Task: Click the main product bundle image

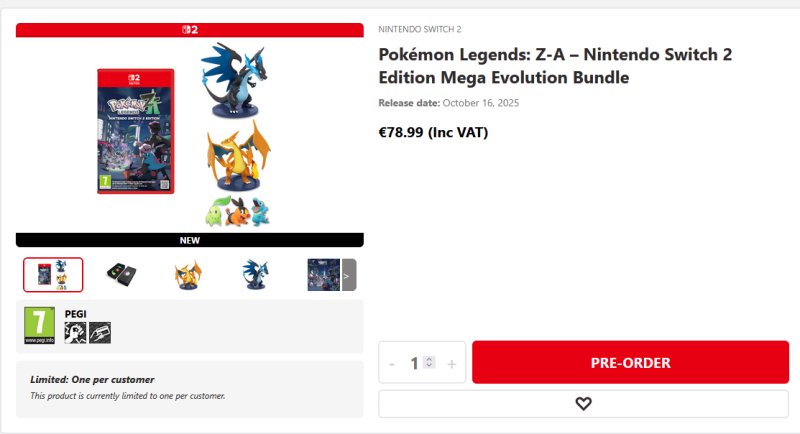Action: (190, 134)
